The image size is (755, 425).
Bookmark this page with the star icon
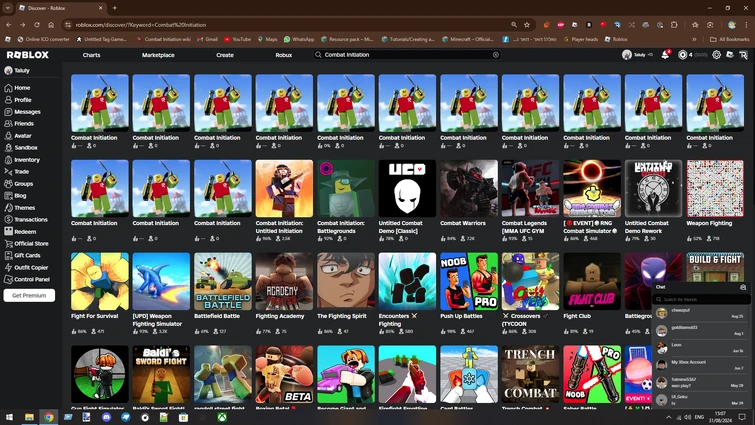pyautogui.click(x=527, y=25)
